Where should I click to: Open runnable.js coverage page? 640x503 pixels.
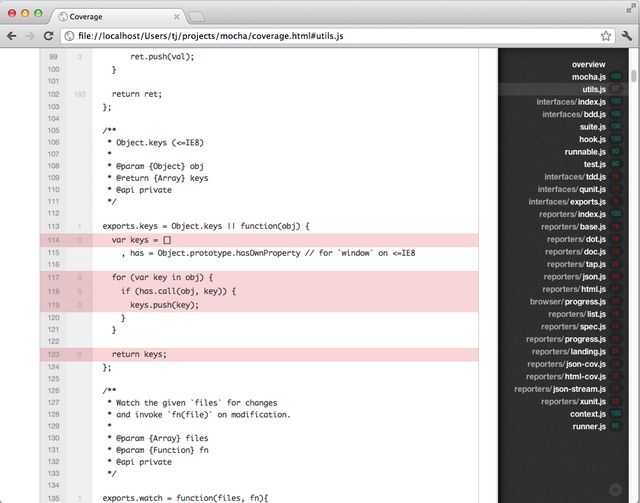(x=586, y=152)
